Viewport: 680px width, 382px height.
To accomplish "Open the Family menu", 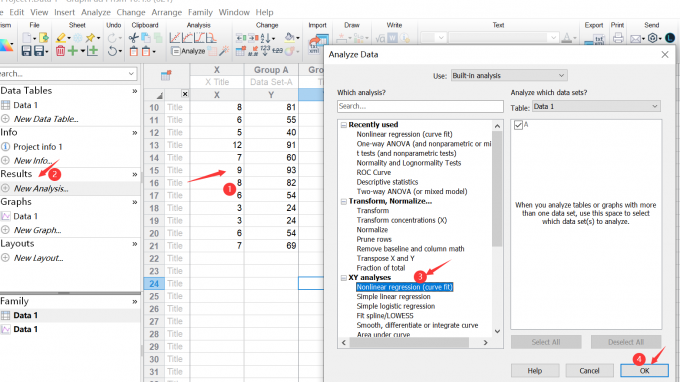I will point(200,12).
